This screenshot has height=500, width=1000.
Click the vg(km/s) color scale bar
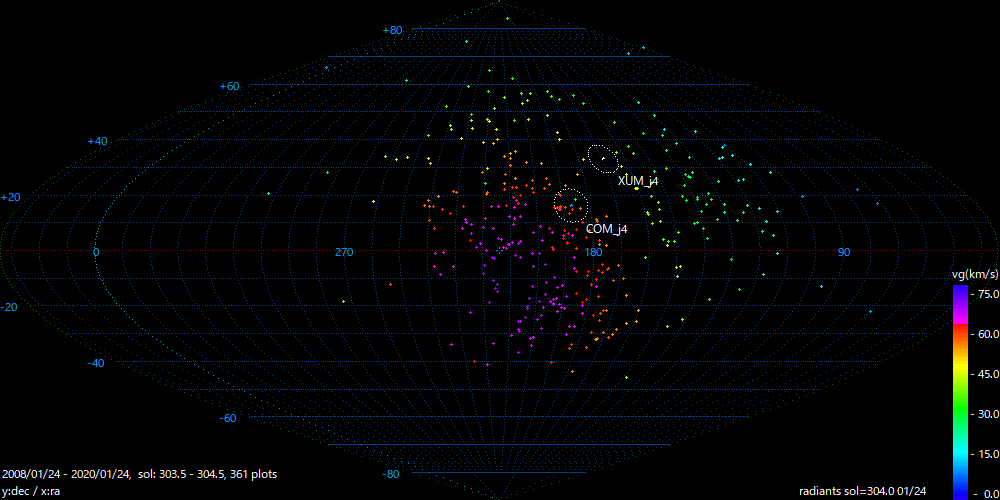(959, 391)
